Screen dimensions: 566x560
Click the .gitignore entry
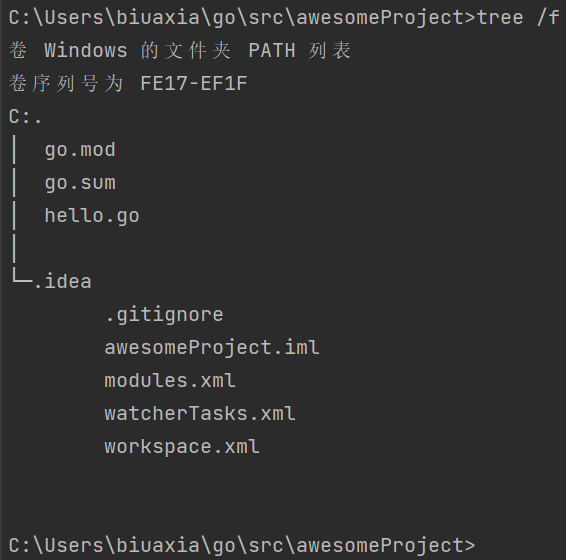coord(164,314)
